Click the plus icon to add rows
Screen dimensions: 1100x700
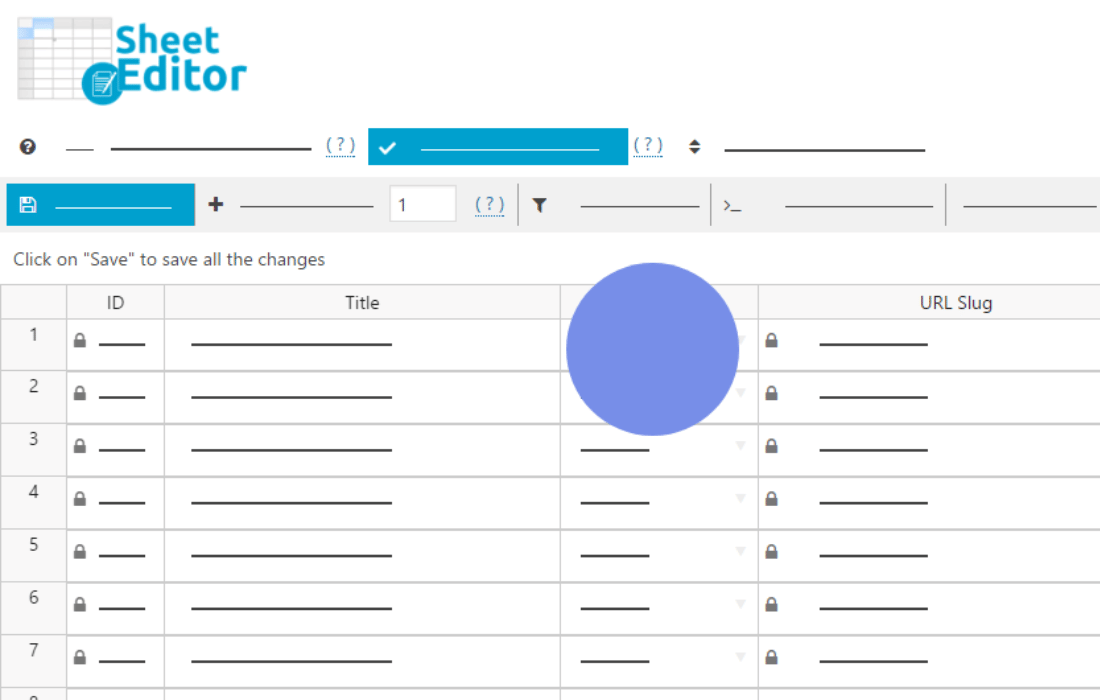point(215,205)
